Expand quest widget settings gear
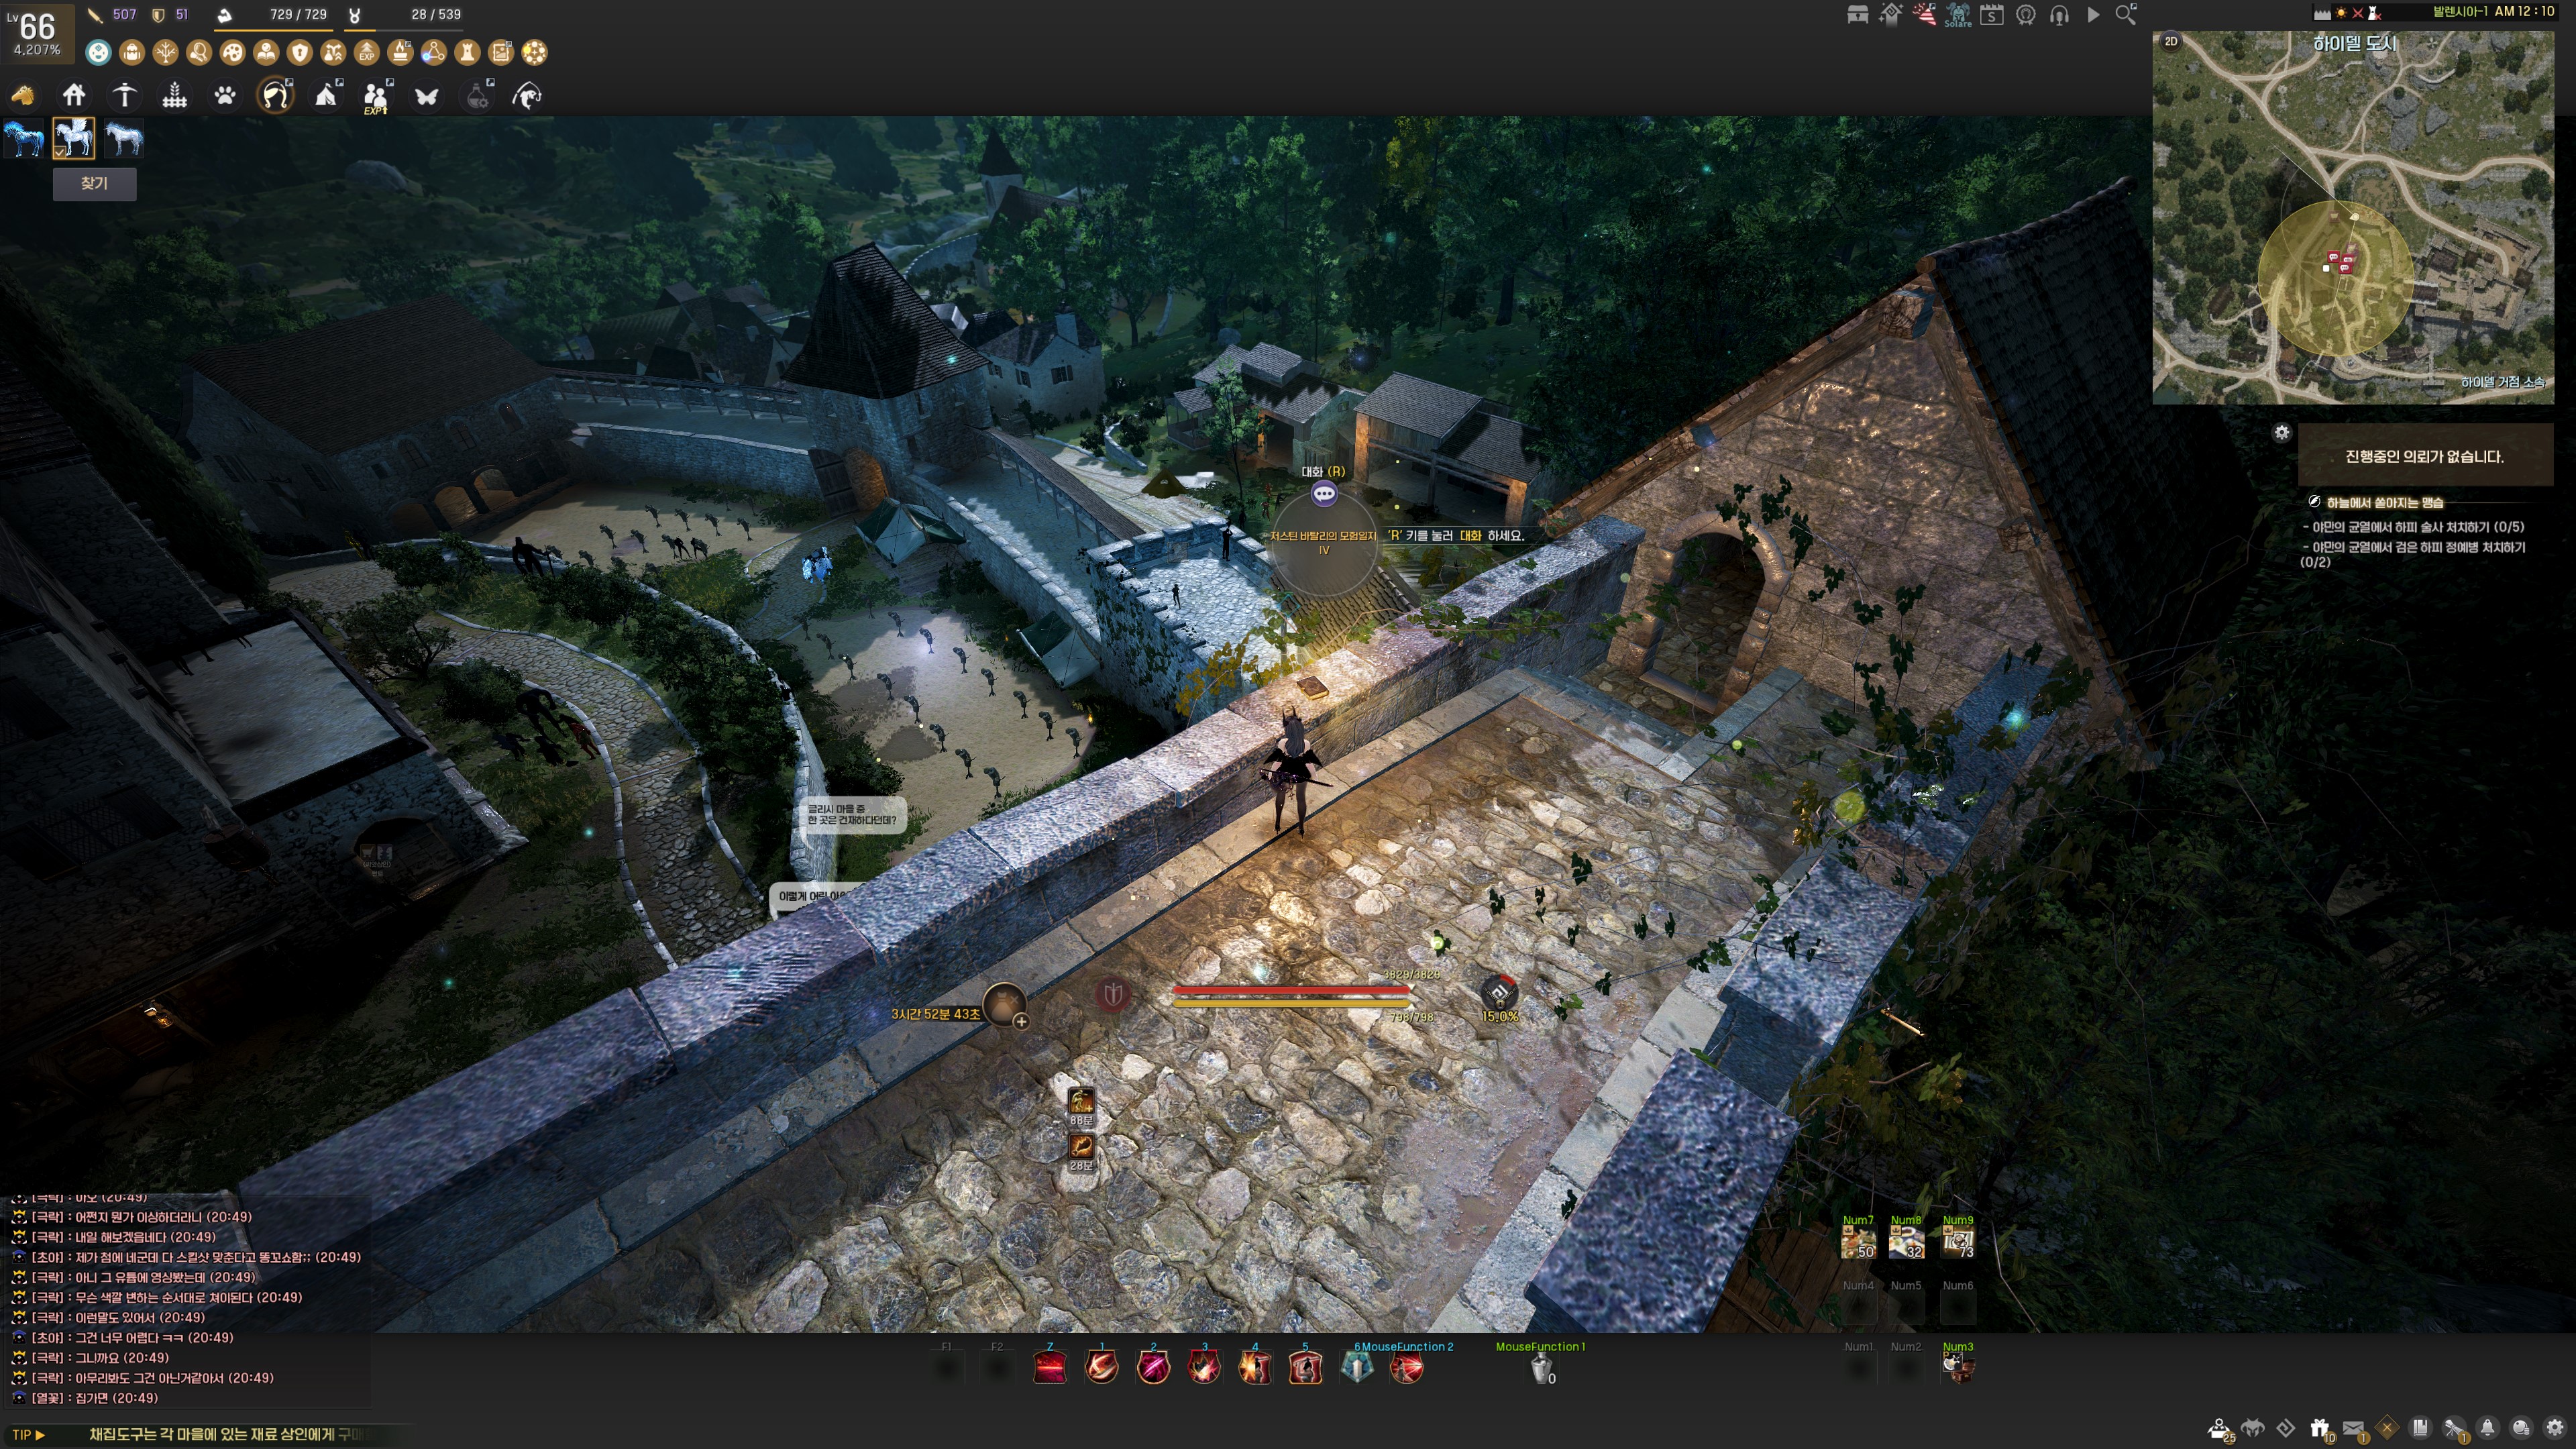Screen dimensions: 2576x1449 pyautogui.click(x=2281, y=433)
